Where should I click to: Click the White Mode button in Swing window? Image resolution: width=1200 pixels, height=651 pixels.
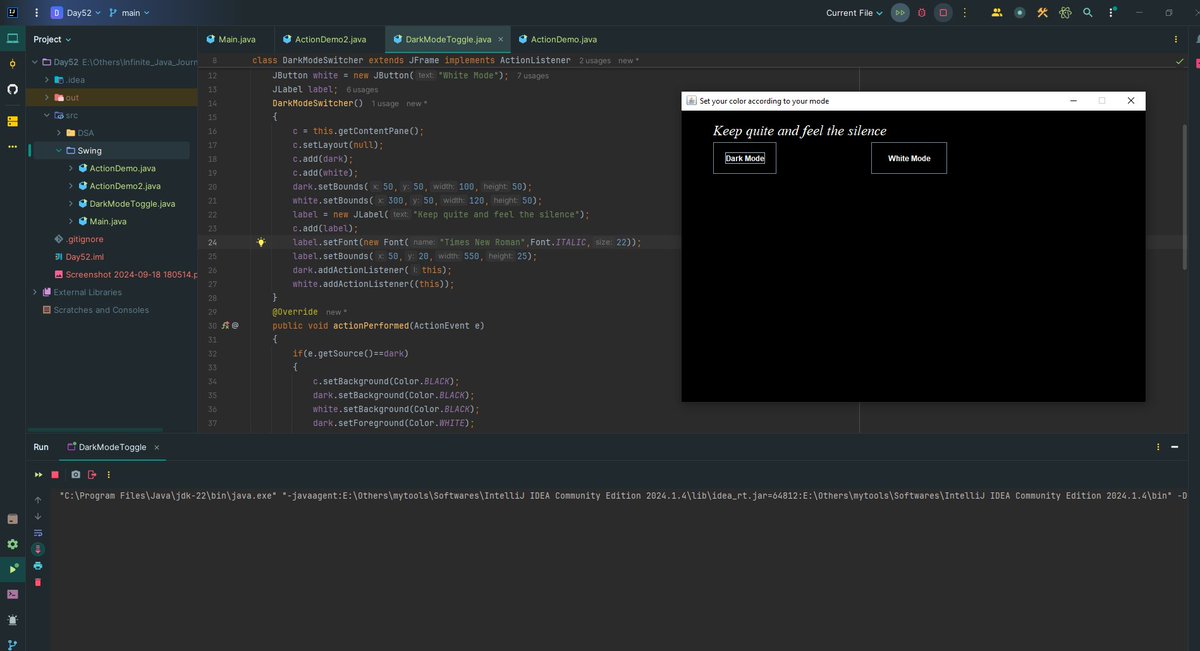(x=909, y=158)
